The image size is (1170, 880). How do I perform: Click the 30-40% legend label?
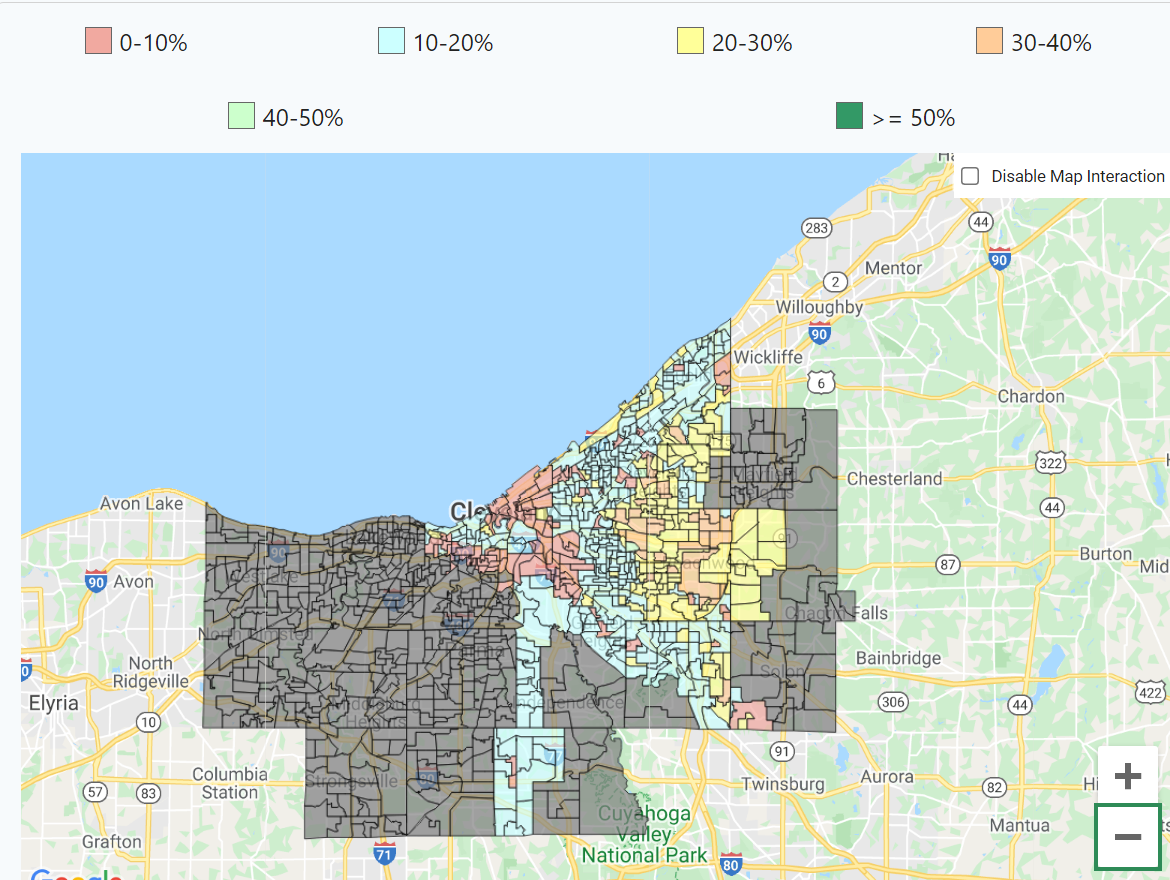point(1051,43)
